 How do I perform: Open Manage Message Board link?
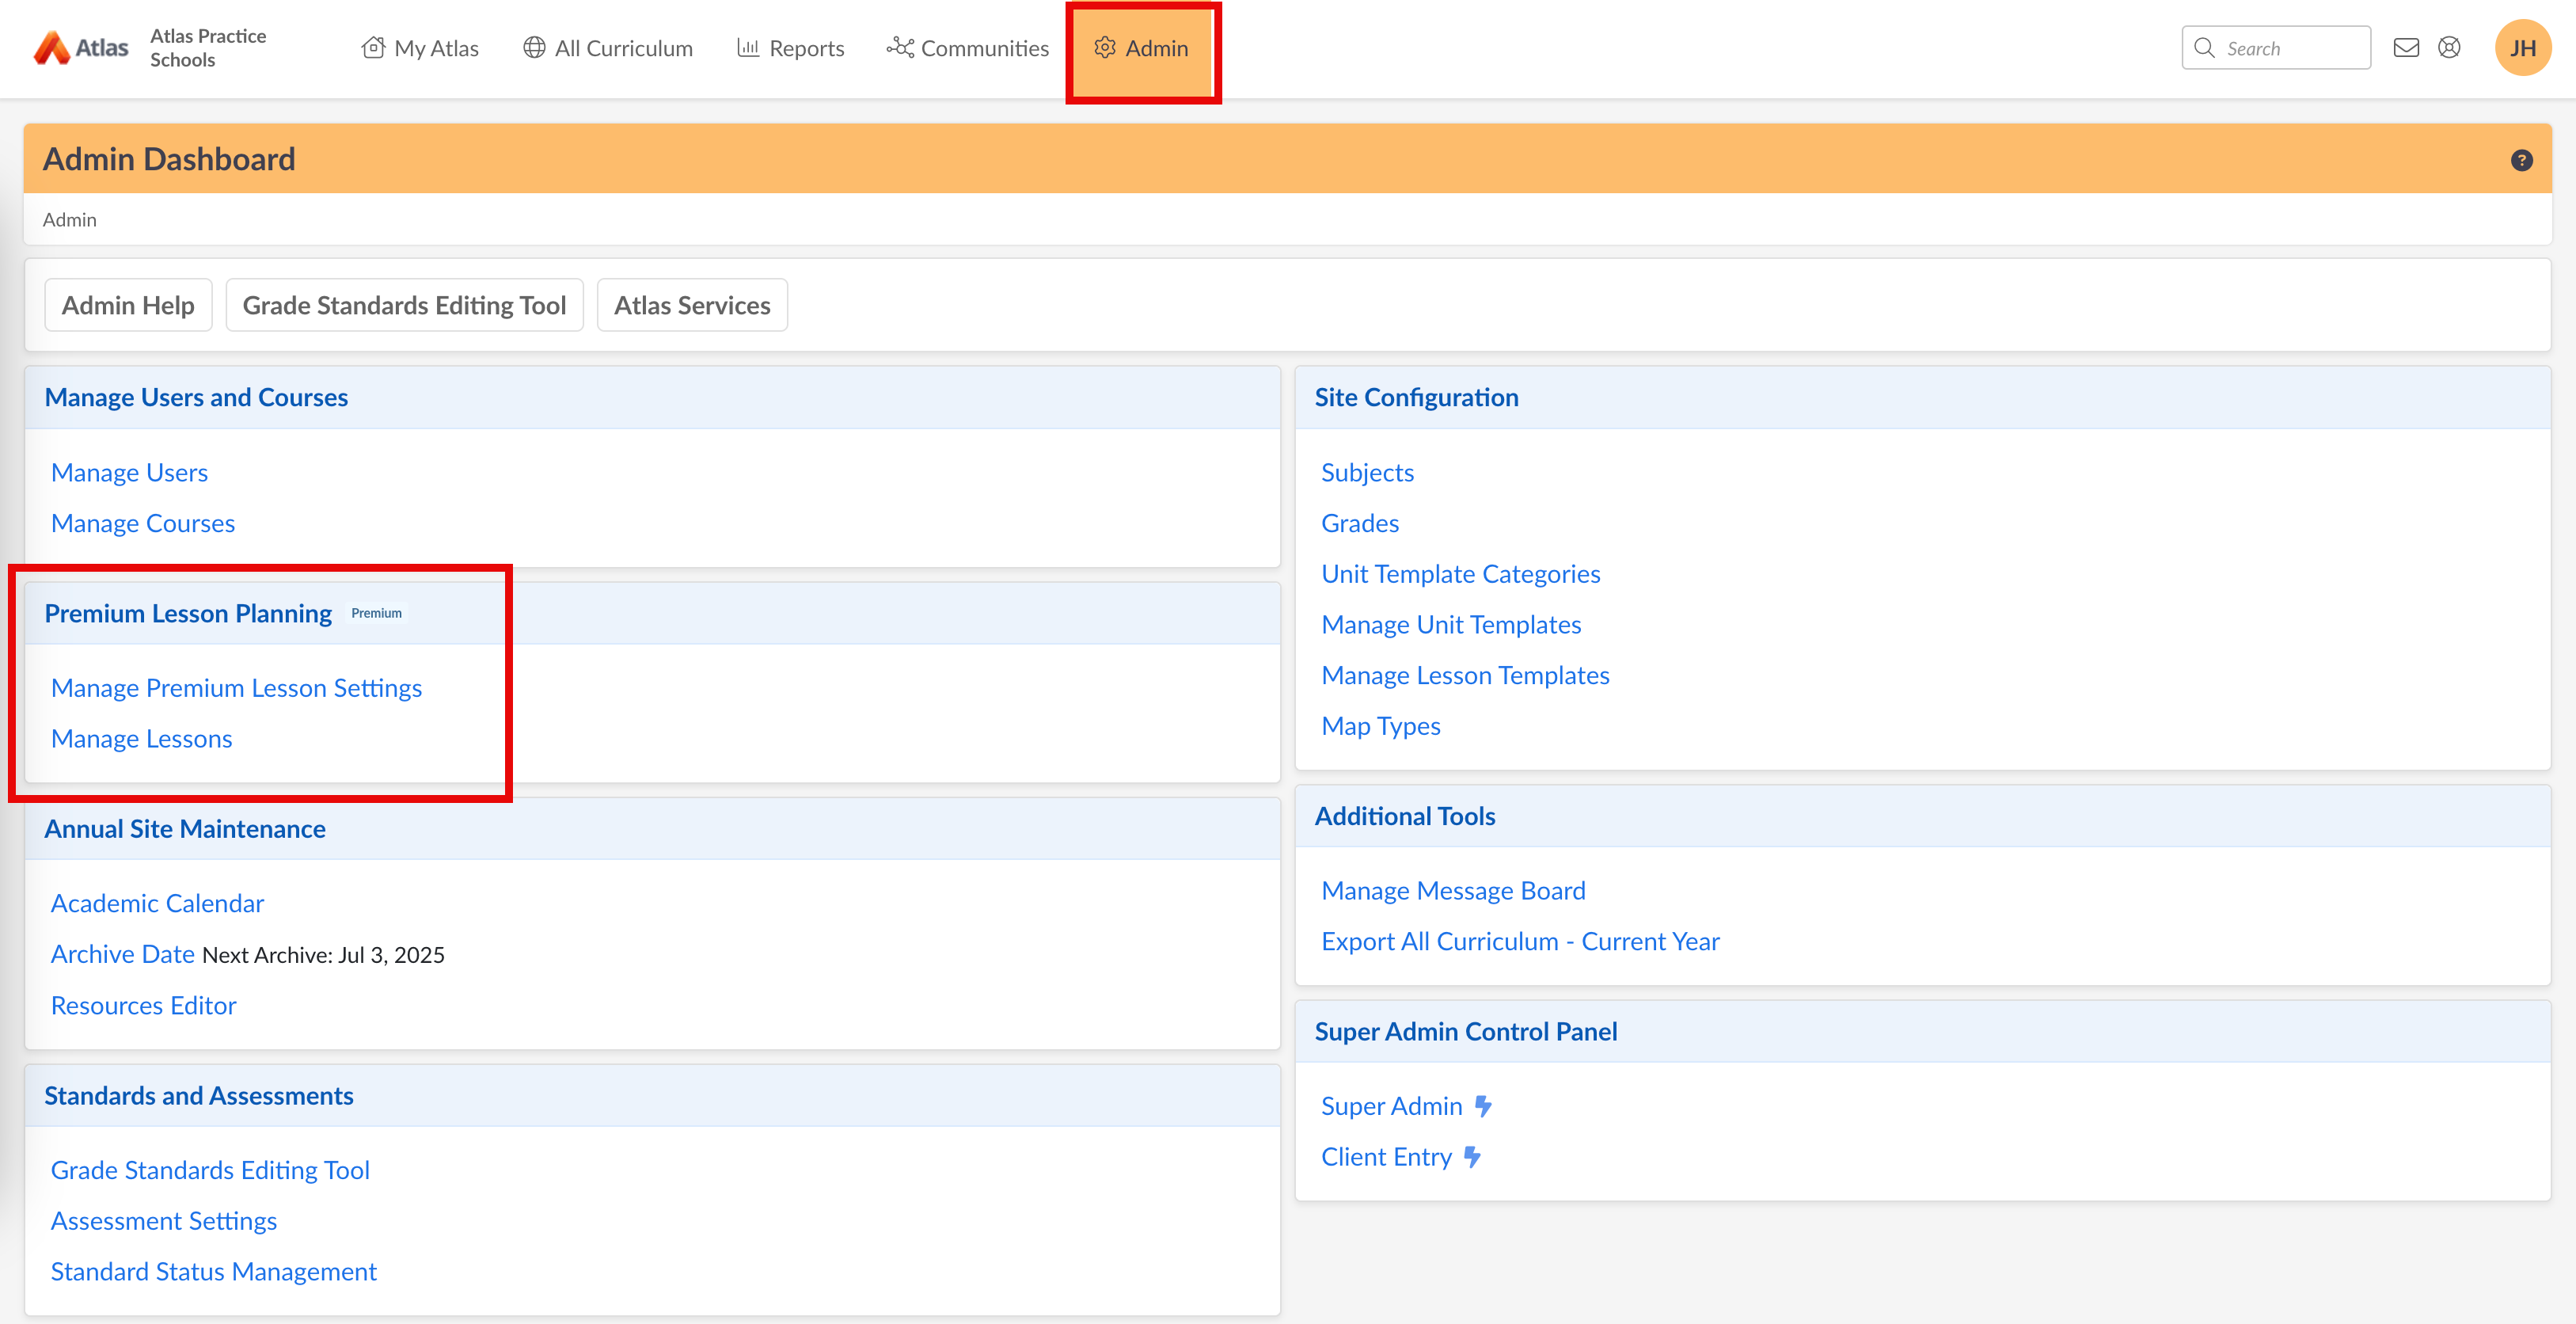(1453, 891)
